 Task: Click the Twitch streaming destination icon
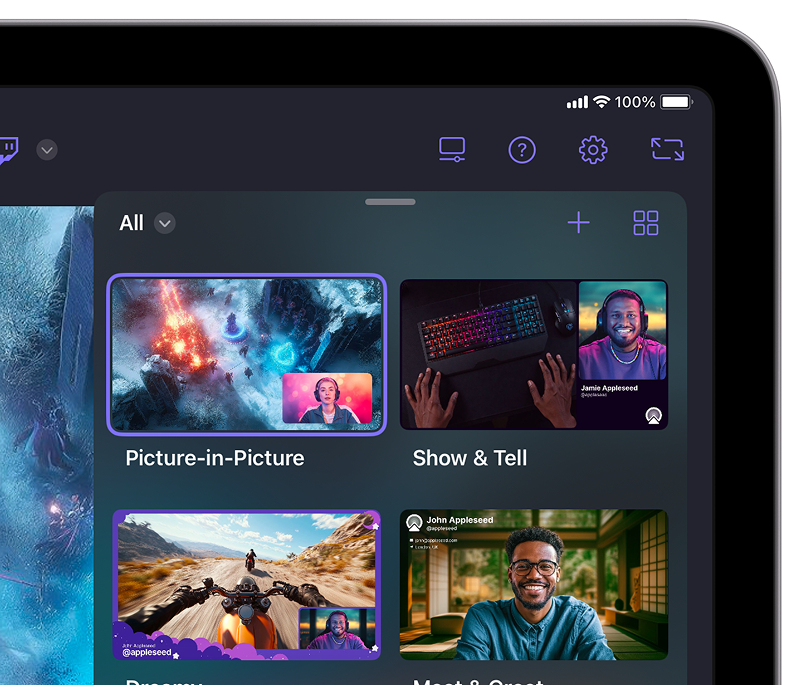[8, 150]
